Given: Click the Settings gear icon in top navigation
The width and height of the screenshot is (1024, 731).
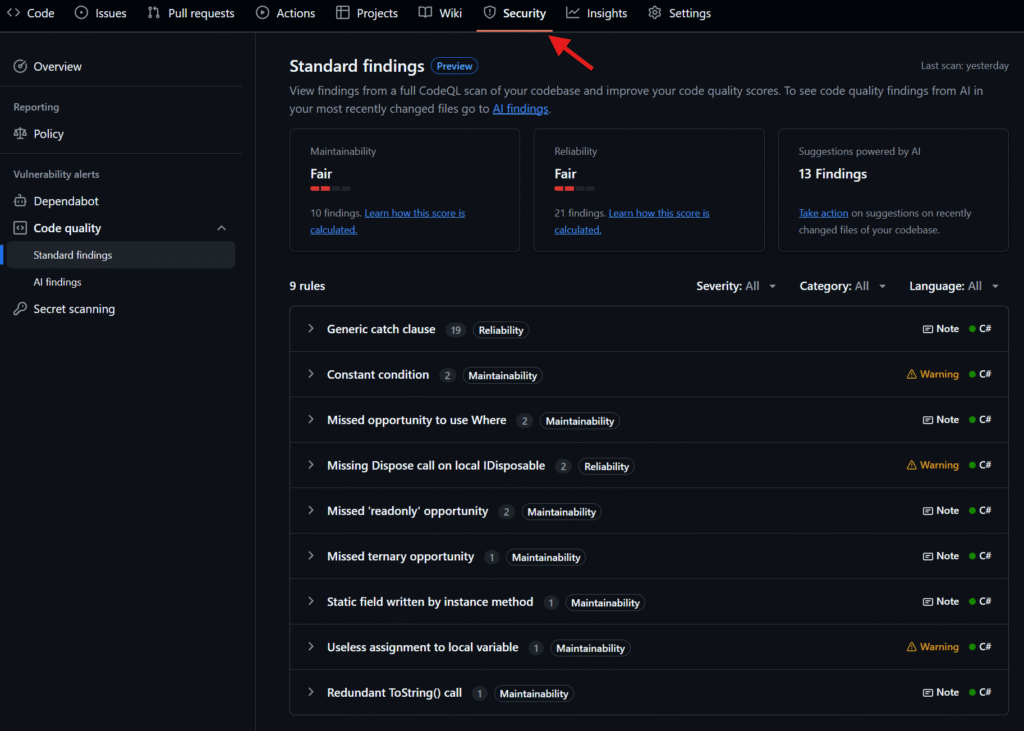Looking at the screenshot, I should click(655, 13).
